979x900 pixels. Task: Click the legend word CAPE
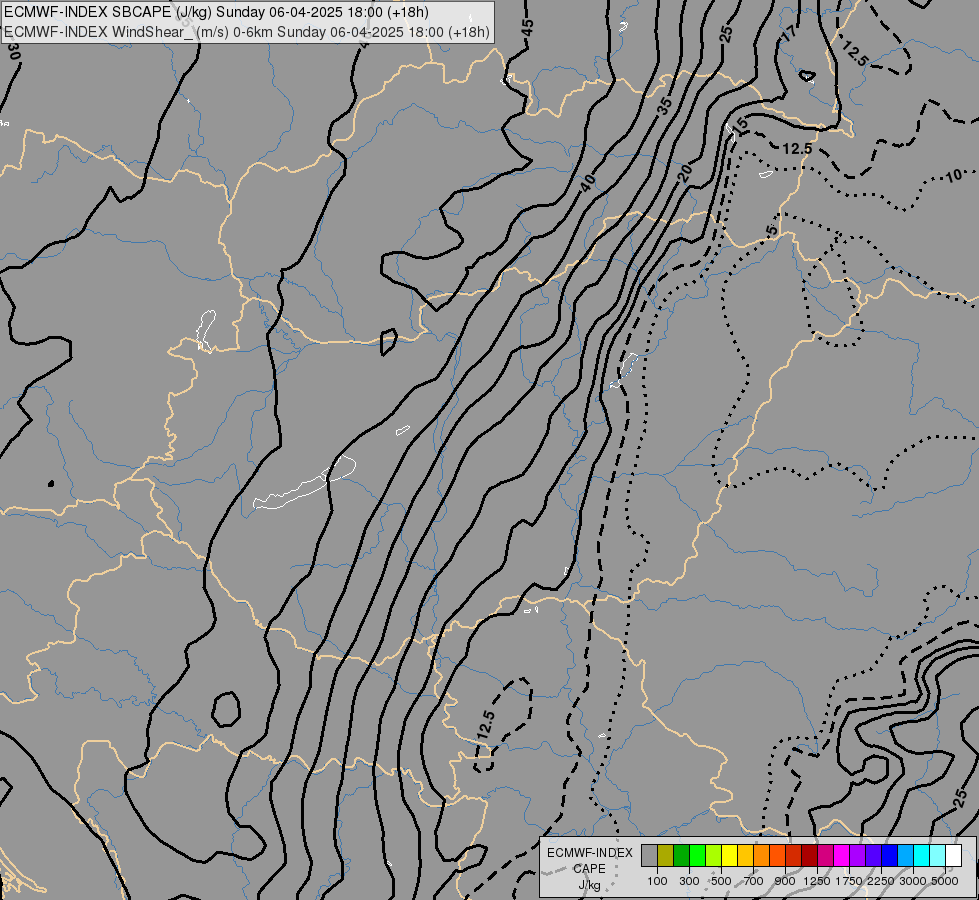589,869
